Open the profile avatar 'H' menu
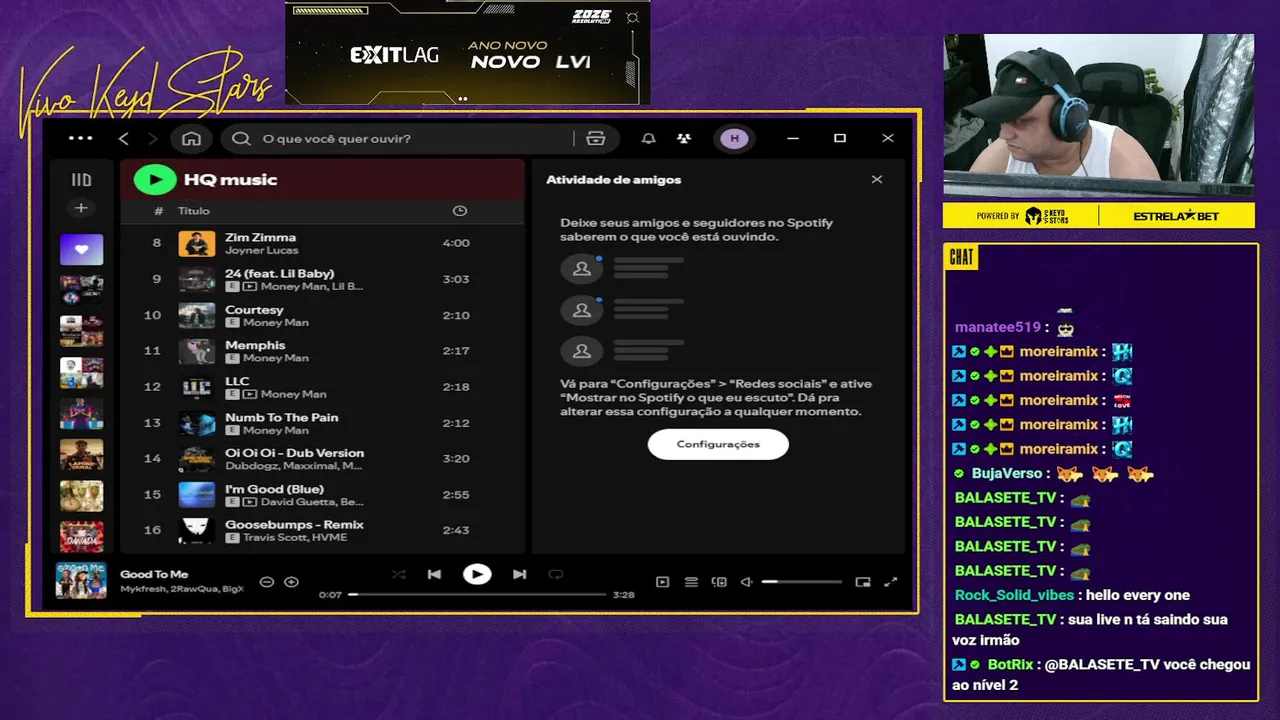Viewport: 1280px width, 720px height. tap(735, 138)
